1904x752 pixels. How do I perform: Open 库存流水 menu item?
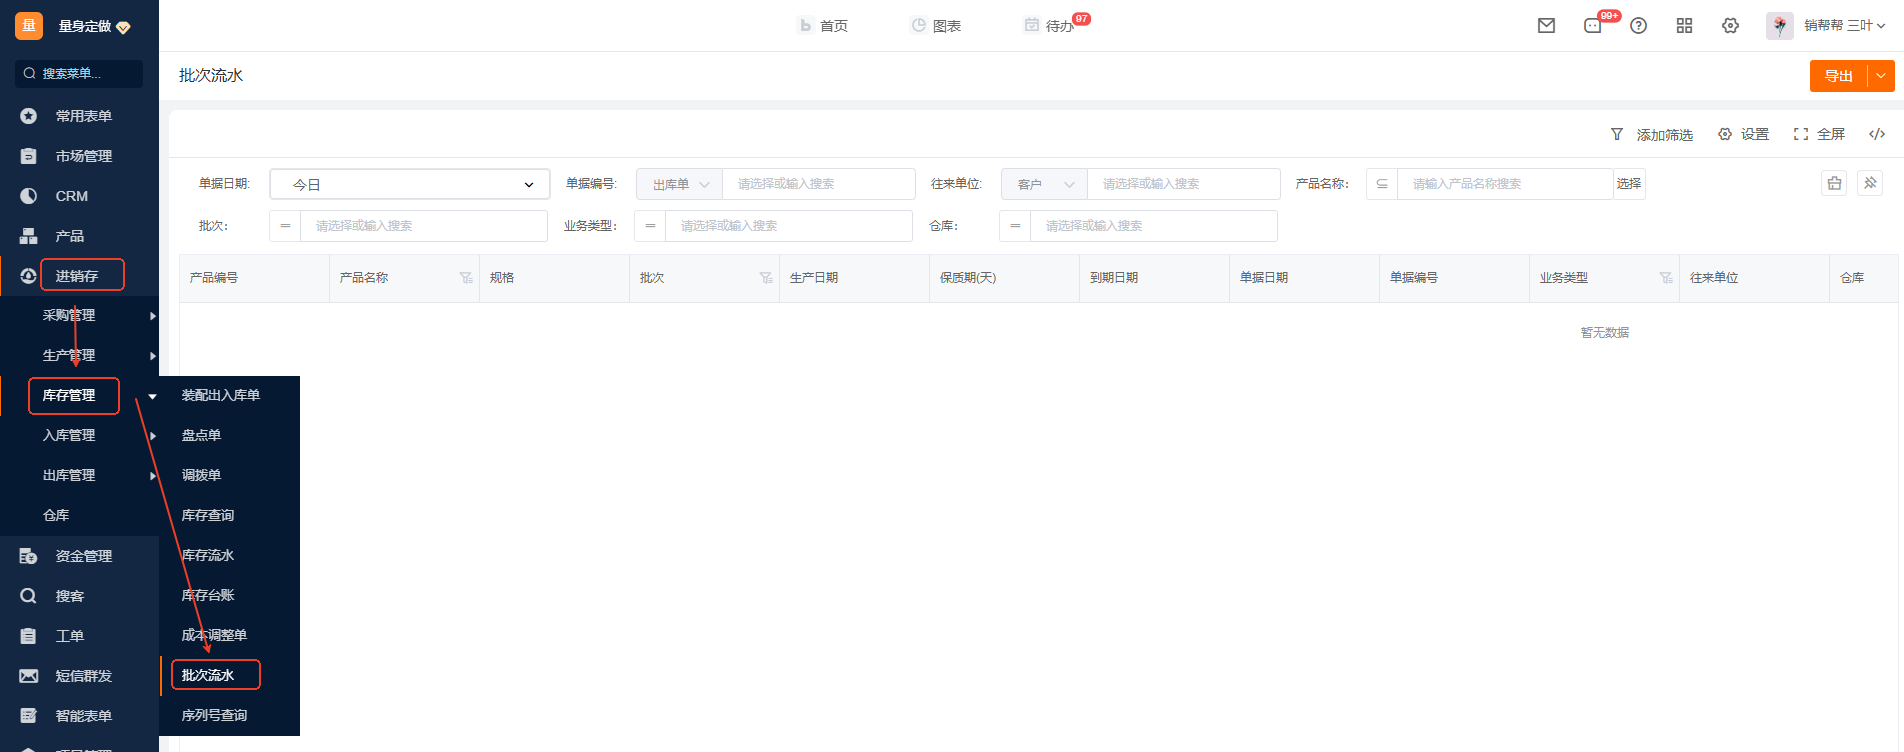pyautogui.click(x=208, y=555)
